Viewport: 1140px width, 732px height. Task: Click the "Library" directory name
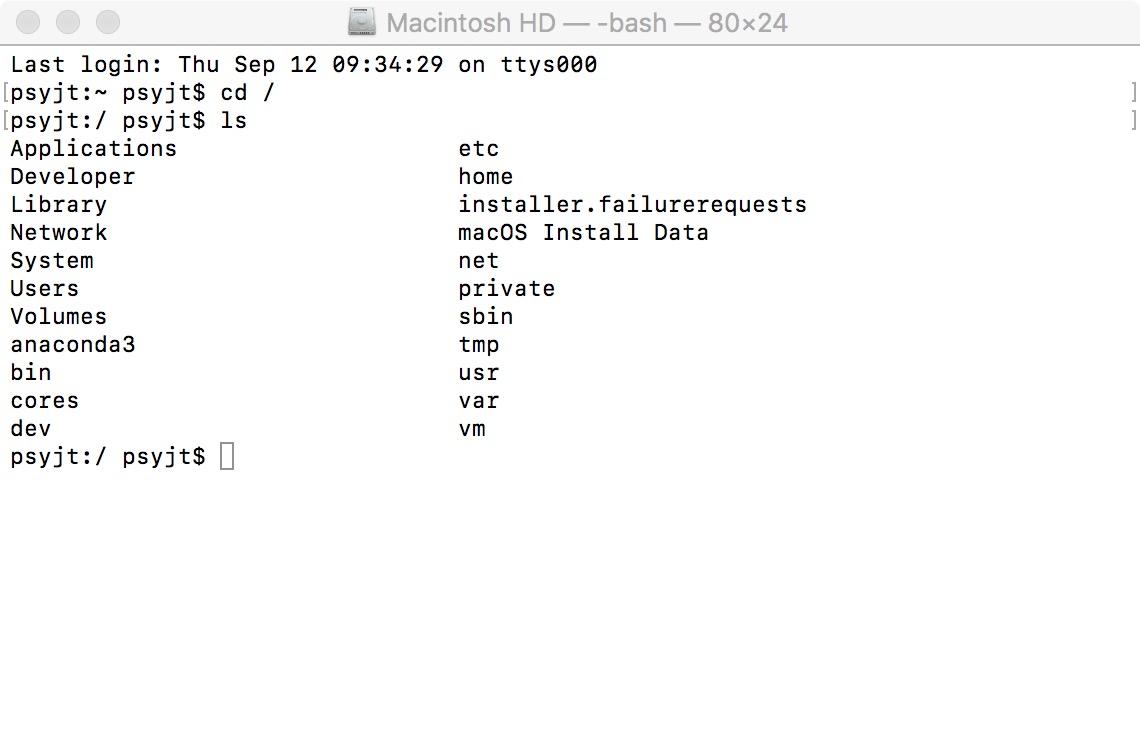58,205
